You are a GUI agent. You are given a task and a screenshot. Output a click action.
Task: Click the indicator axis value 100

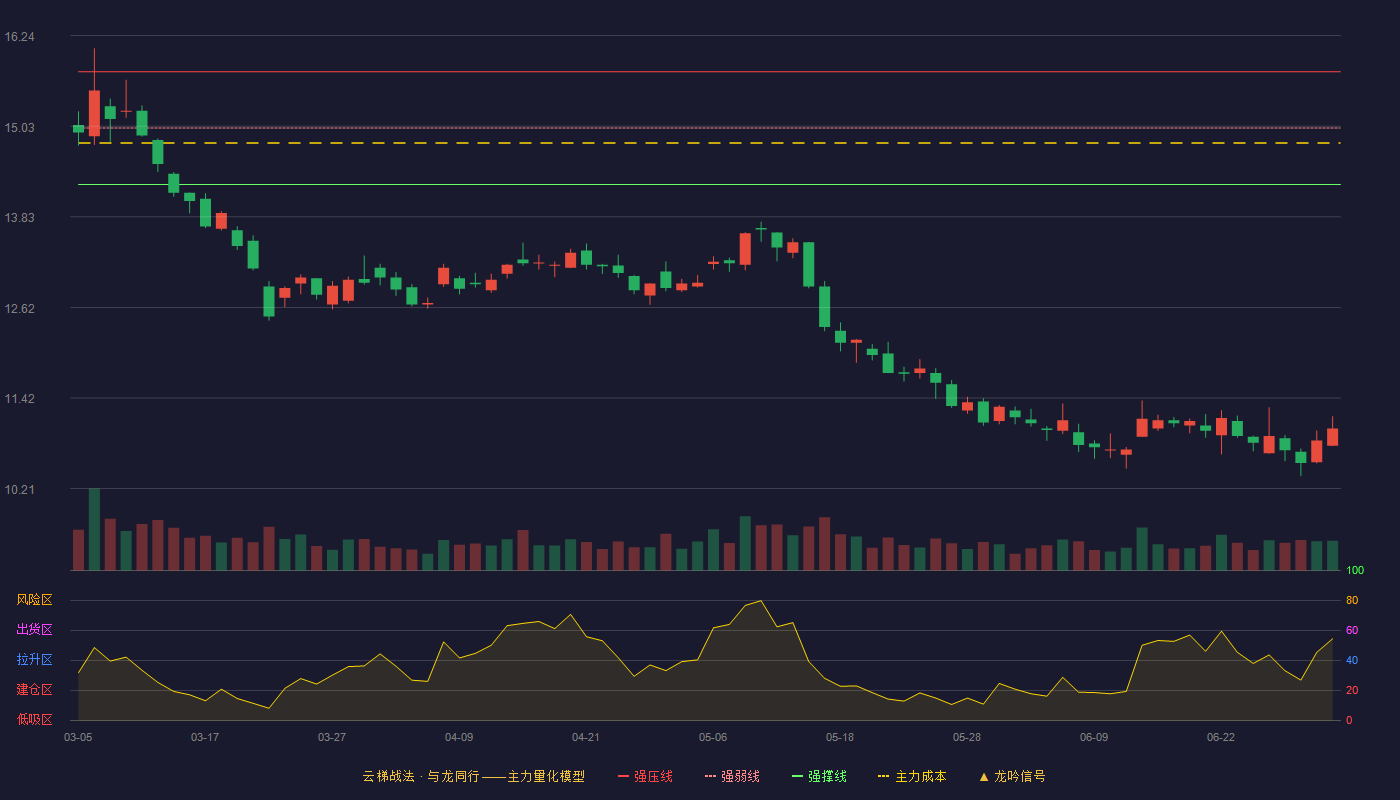pyautogui.click(x=1355, y=571)
